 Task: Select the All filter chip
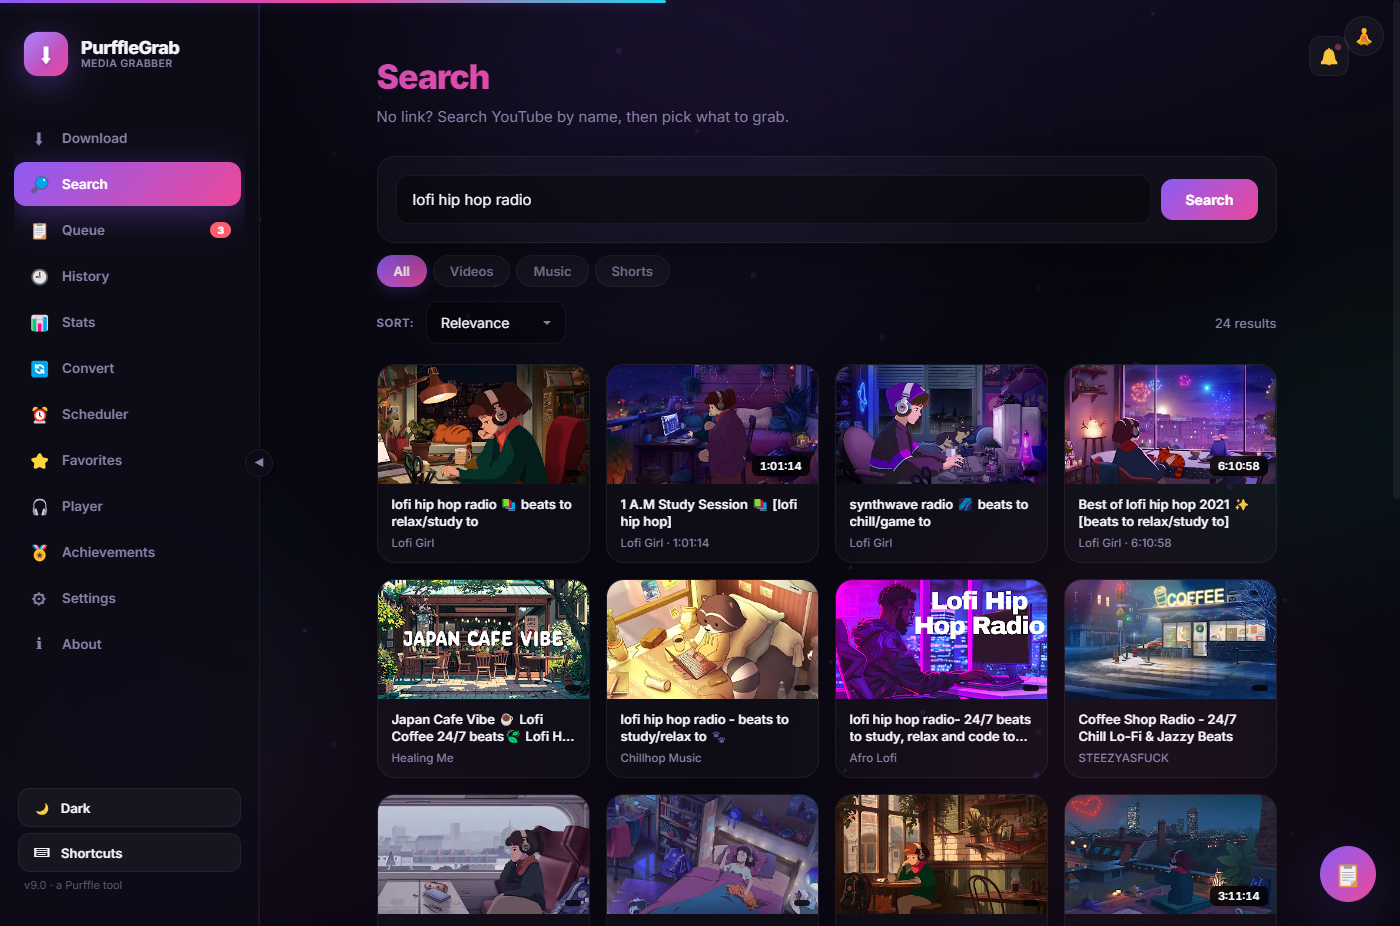click(x=401, y=271)
